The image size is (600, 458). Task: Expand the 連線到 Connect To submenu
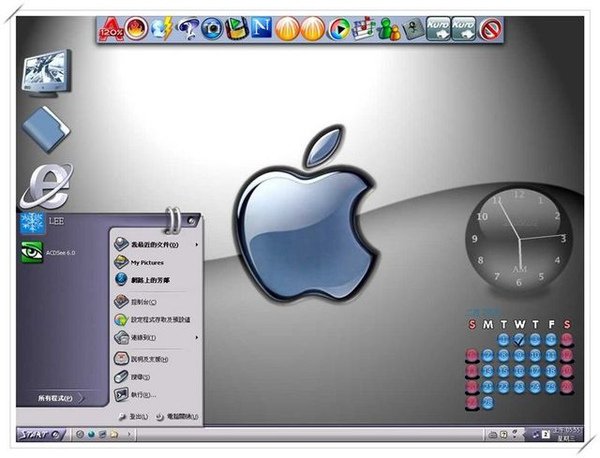click(x=156, y=337)
